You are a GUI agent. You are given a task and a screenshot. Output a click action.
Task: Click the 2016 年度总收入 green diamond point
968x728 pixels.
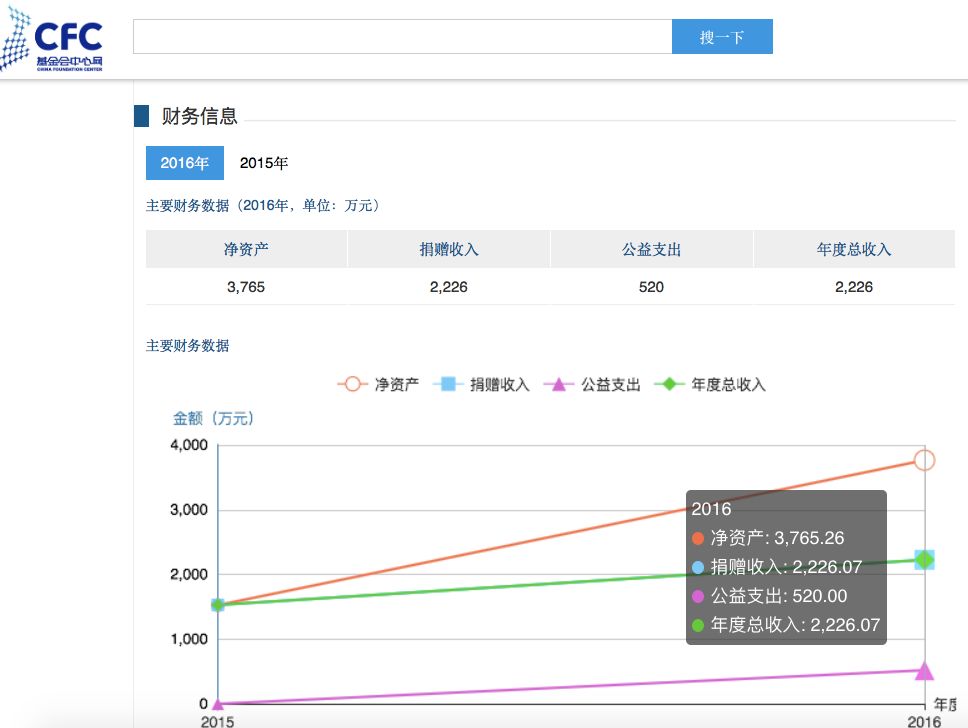(x=924, y=559)
